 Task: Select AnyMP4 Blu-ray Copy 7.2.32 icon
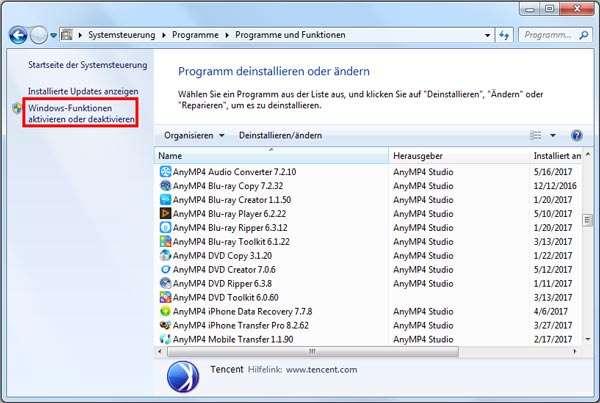coord(165,186)
